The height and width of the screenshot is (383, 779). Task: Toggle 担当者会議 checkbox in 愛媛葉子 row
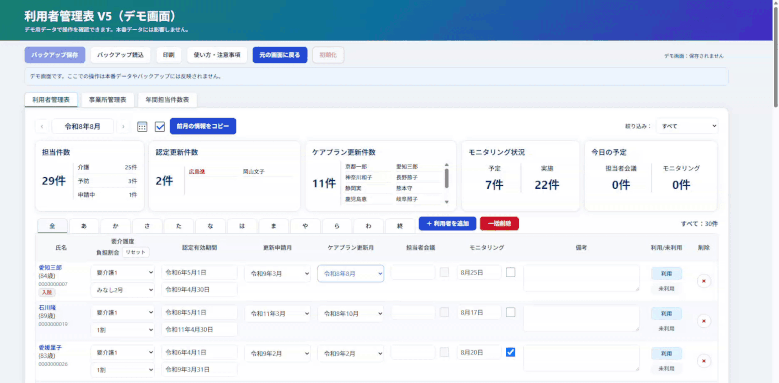click(445, 352)
